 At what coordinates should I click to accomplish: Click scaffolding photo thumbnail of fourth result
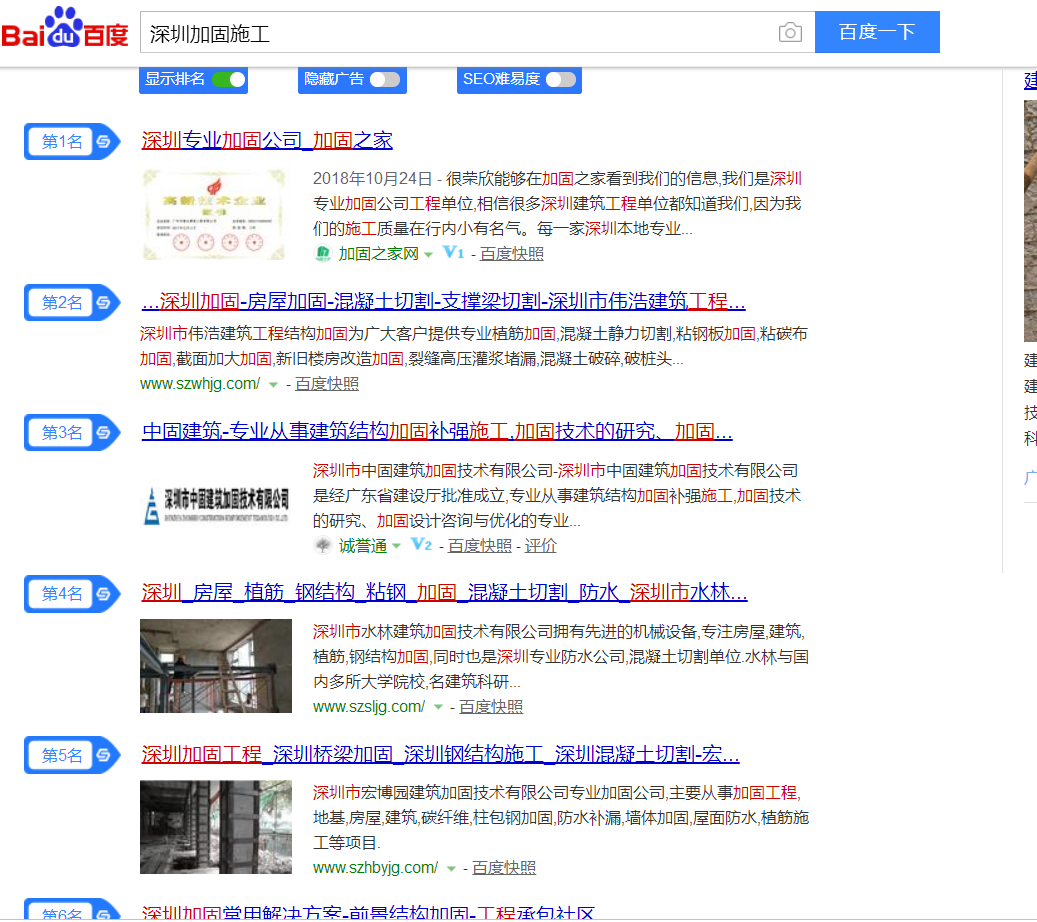(216, 666)
